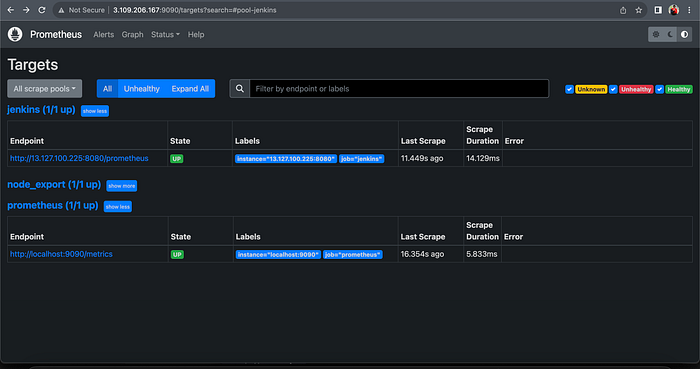Go back with the browser back arrow
700x369 pixels.
click(x=11, y=10)
